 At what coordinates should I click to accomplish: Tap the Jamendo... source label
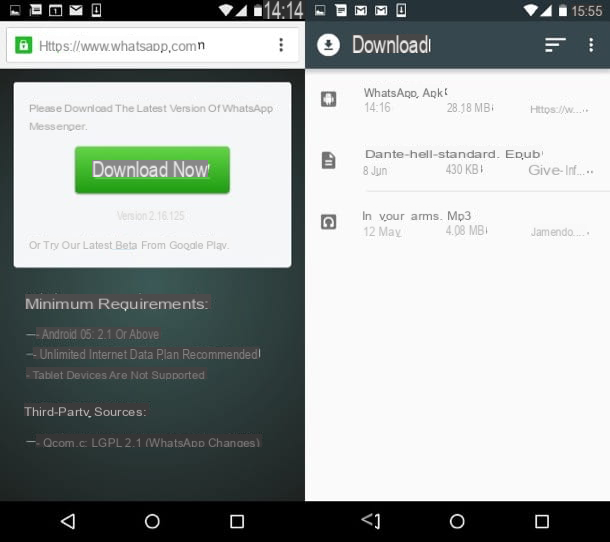(560, 232)
